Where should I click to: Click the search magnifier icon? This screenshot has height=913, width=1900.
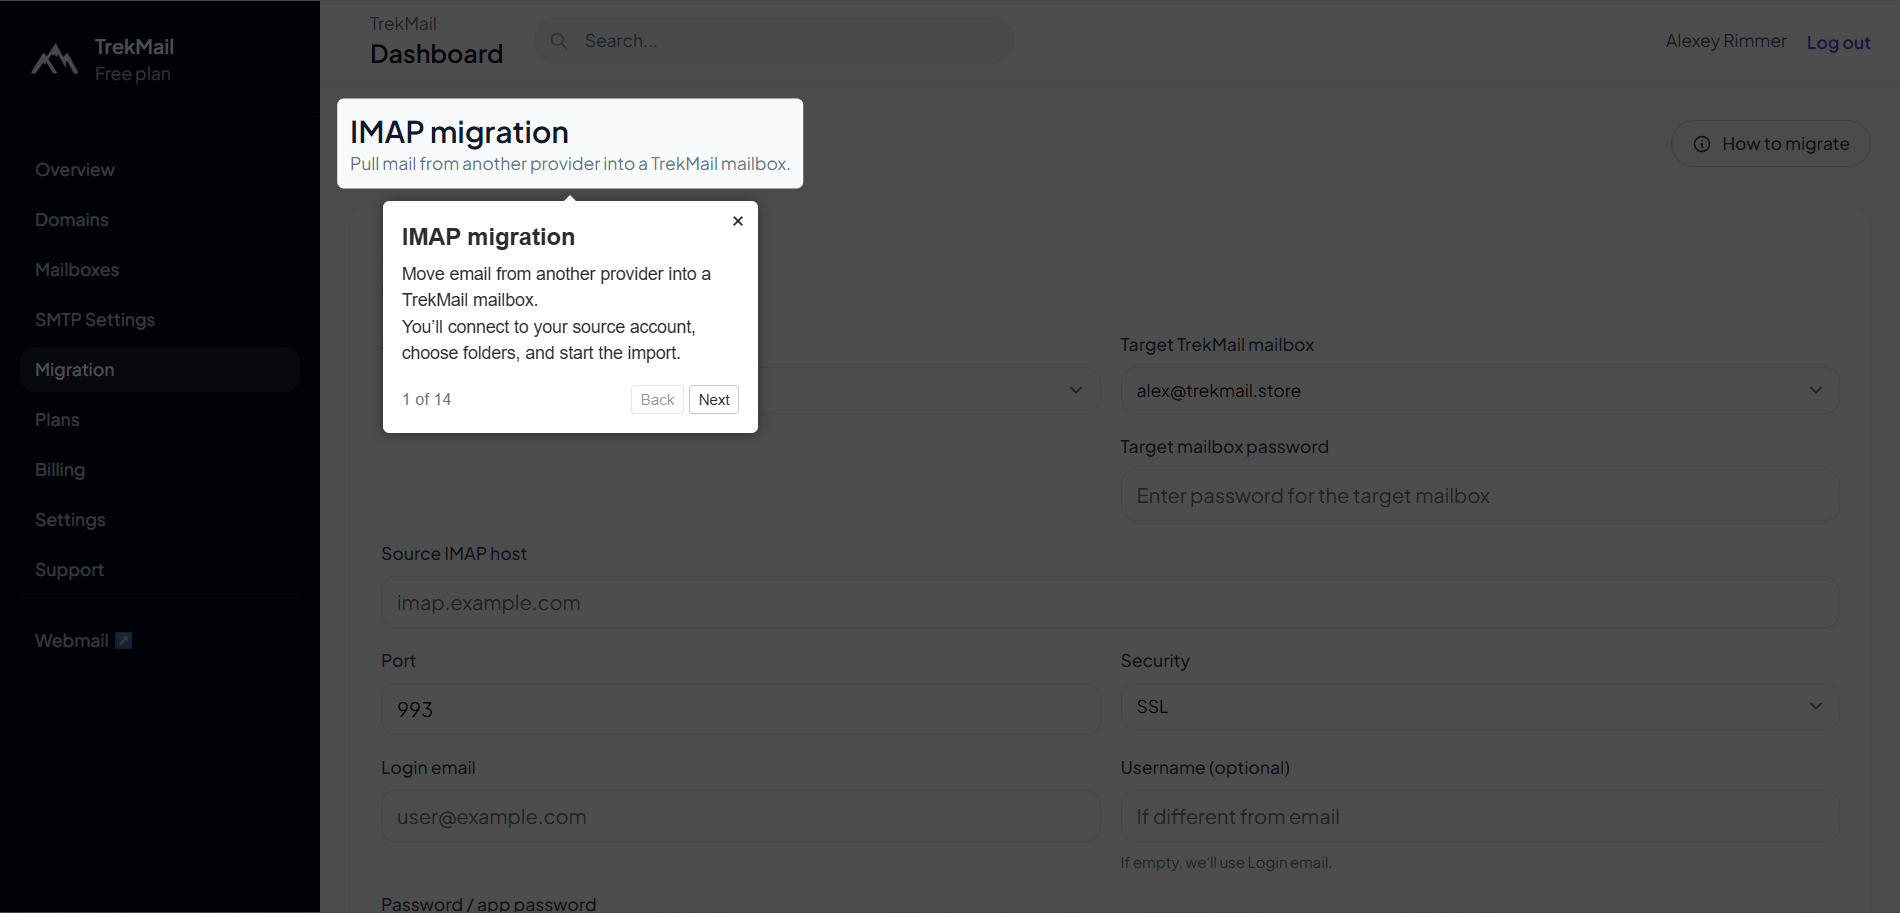(559, 41)
